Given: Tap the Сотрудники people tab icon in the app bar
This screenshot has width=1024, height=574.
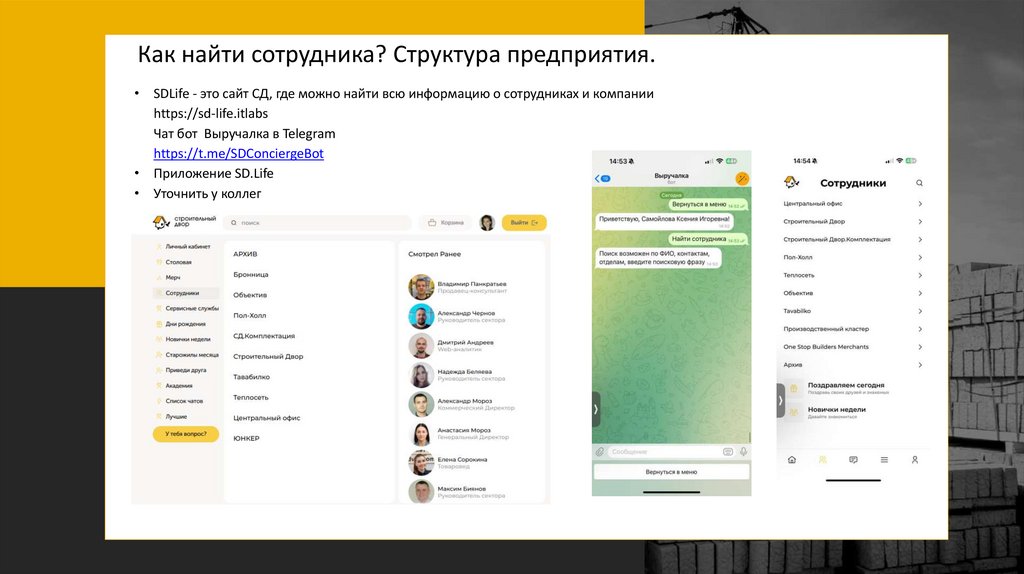Looking at the screenshot, I should tap(822, 460).
